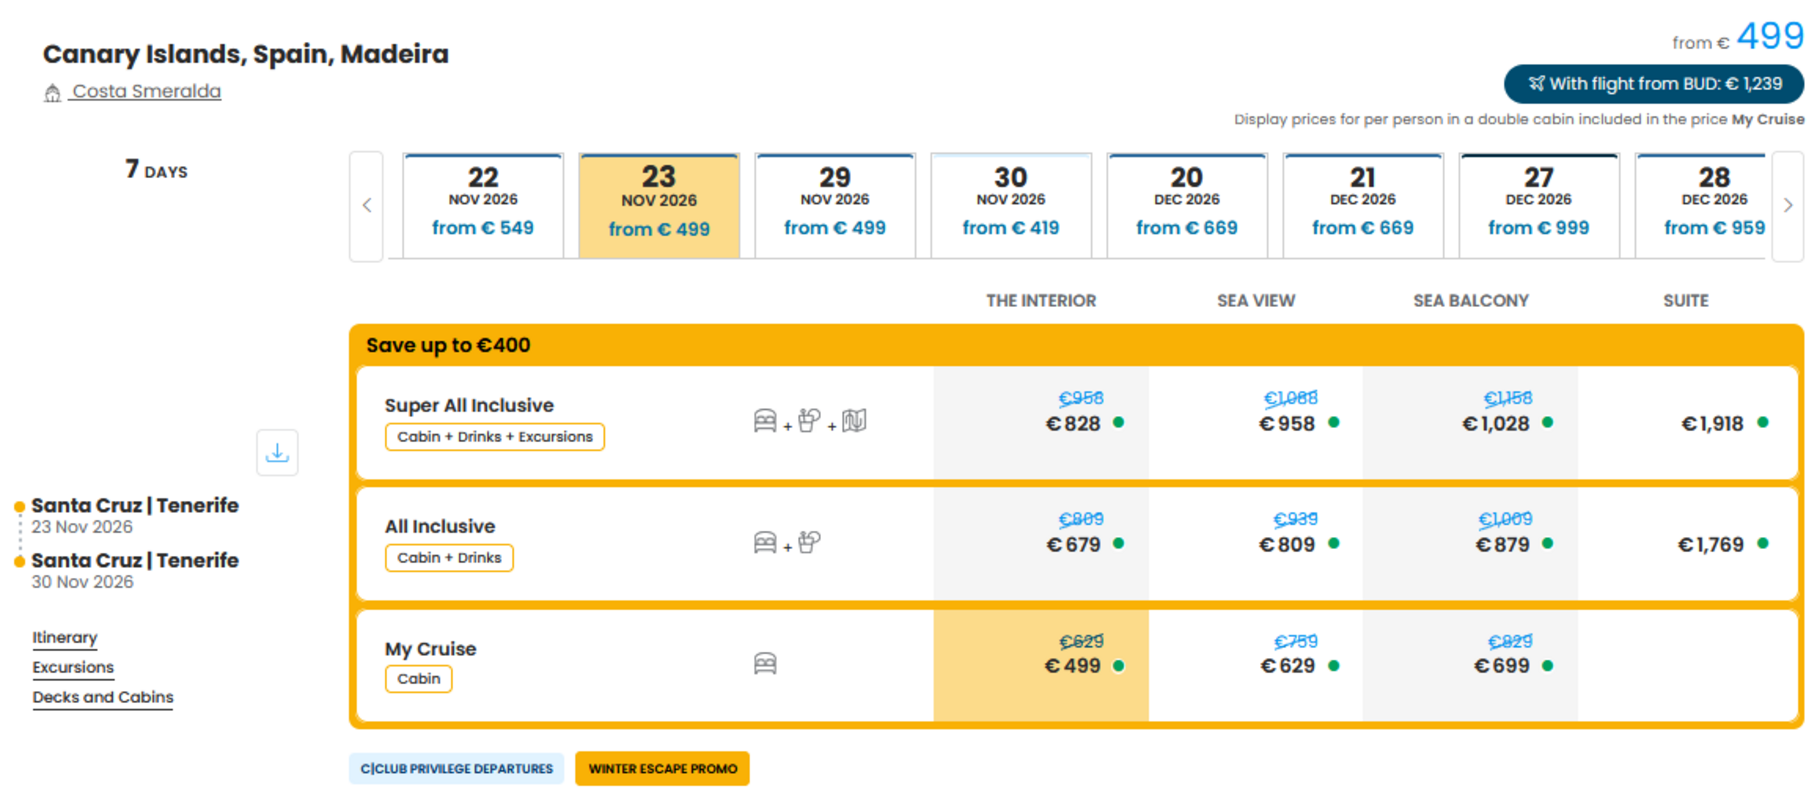
Task: Open the Decks and Cabins link
Action: (x=103, y=698)
